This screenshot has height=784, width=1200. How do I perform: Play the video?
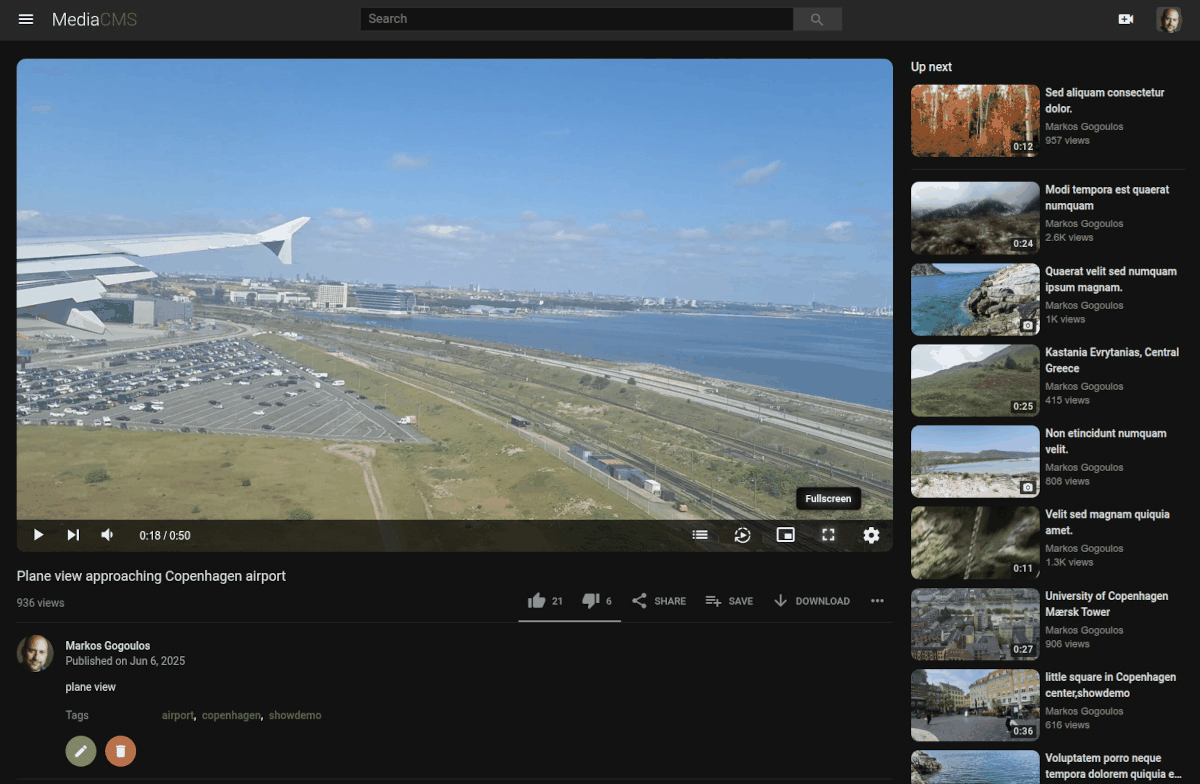tap(38, 535)
